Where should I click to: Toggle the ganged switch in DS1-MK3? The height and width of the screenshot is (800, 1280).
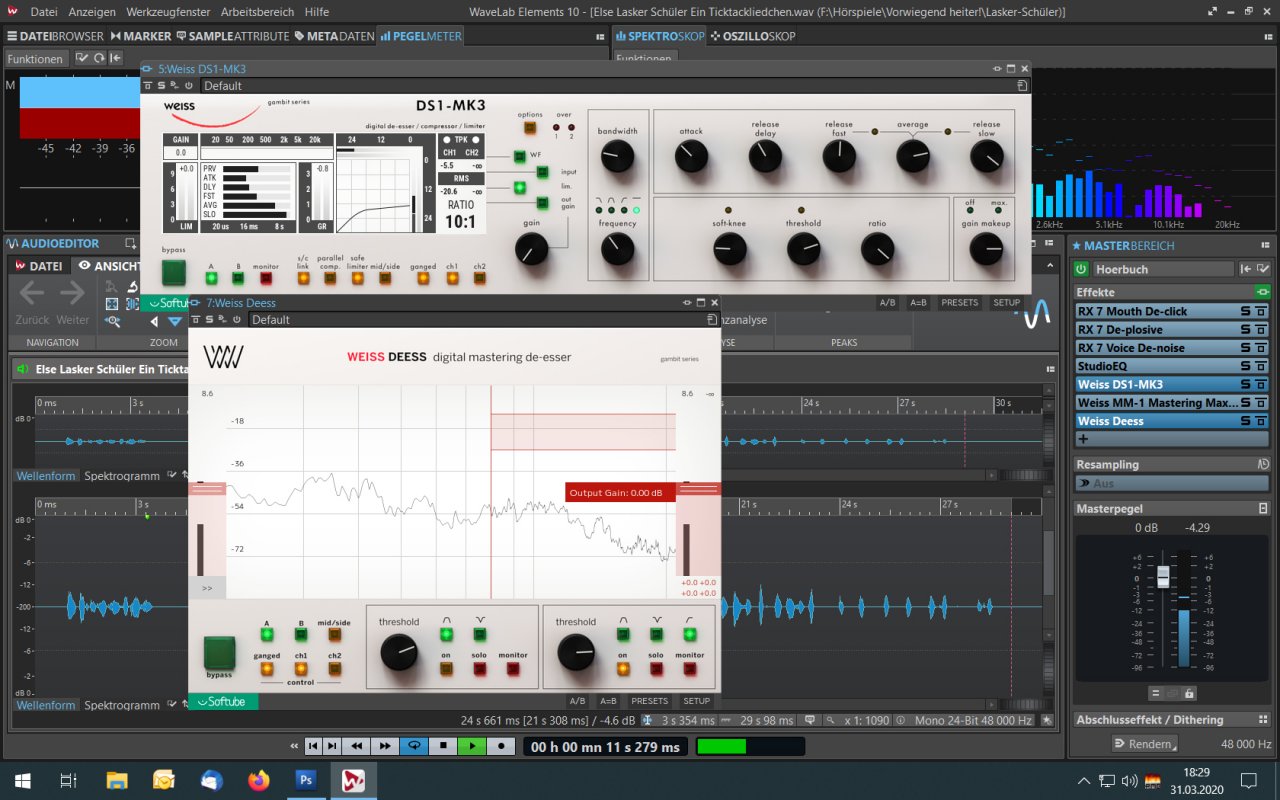click(423, 278)
